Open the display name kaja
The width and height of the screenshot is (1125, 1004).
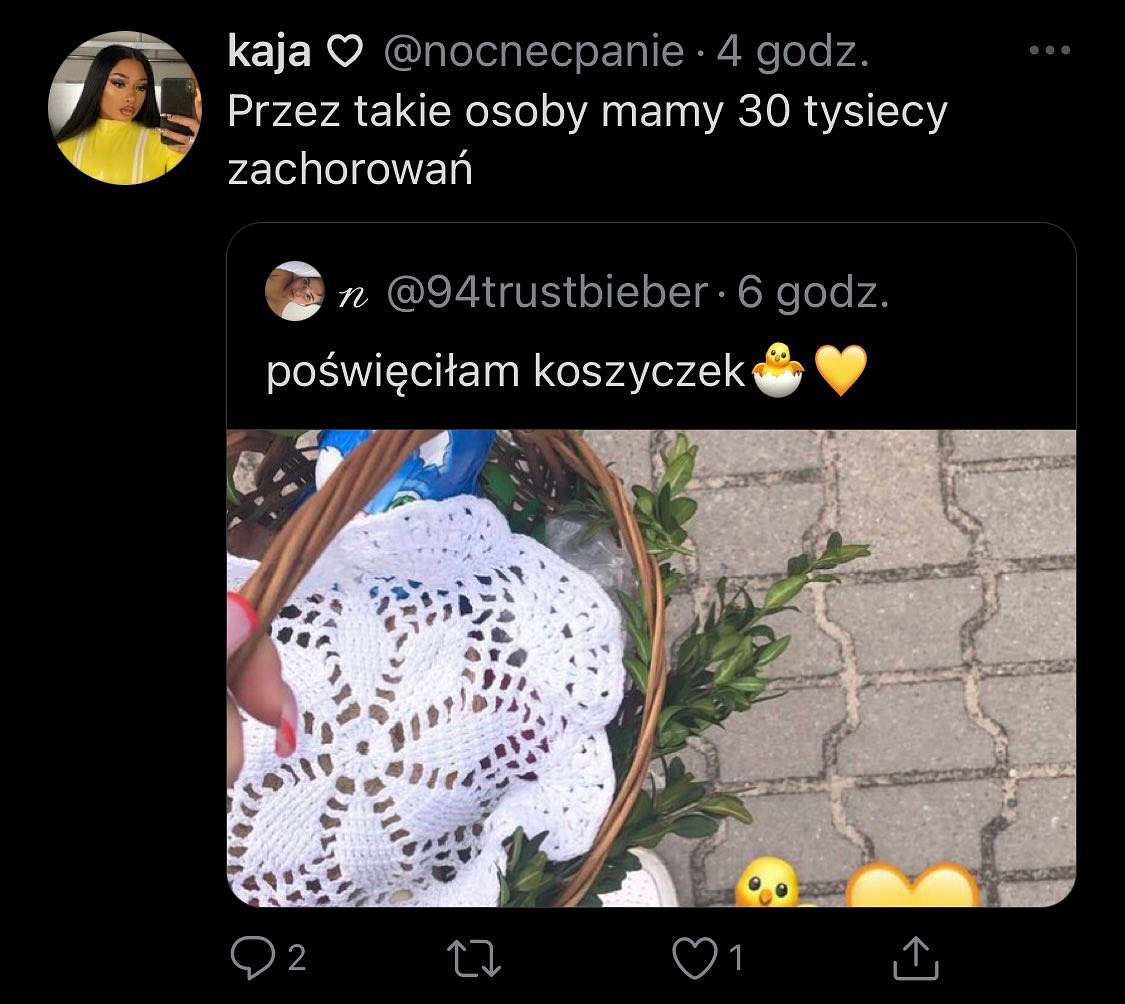[x=269, y=52]
